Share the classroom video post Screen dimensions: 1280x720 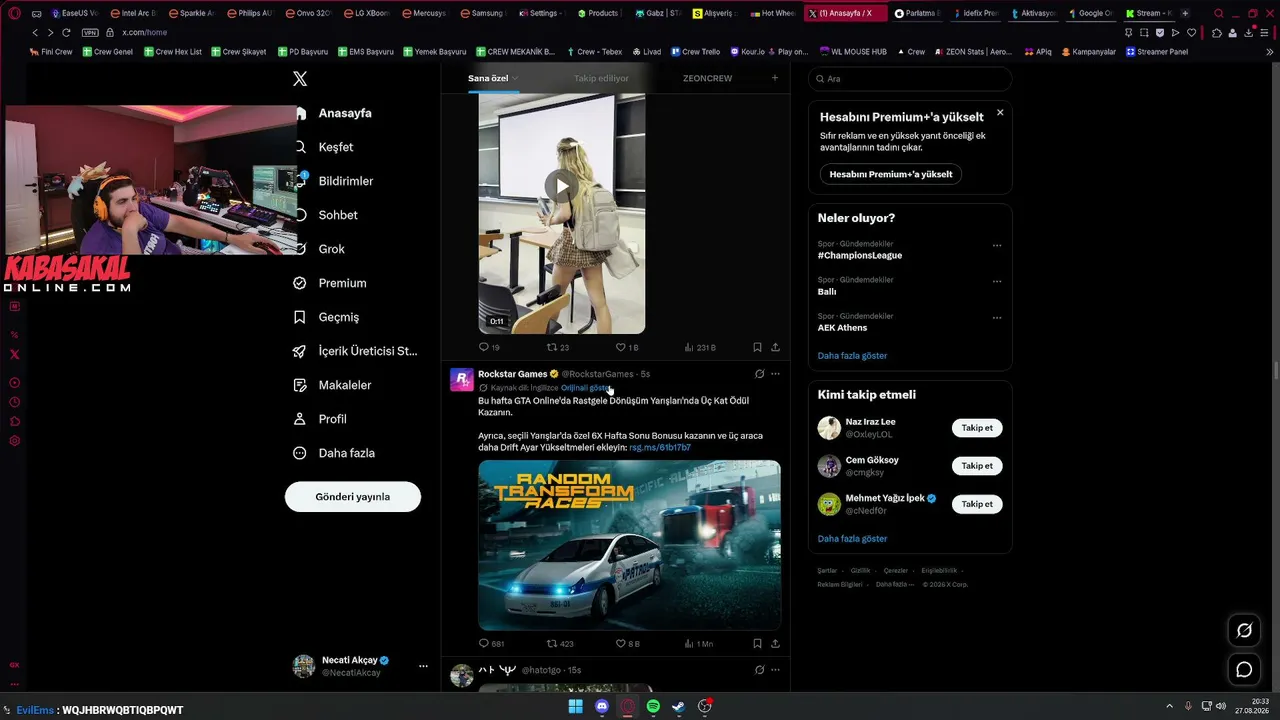[x=775, y=347]
